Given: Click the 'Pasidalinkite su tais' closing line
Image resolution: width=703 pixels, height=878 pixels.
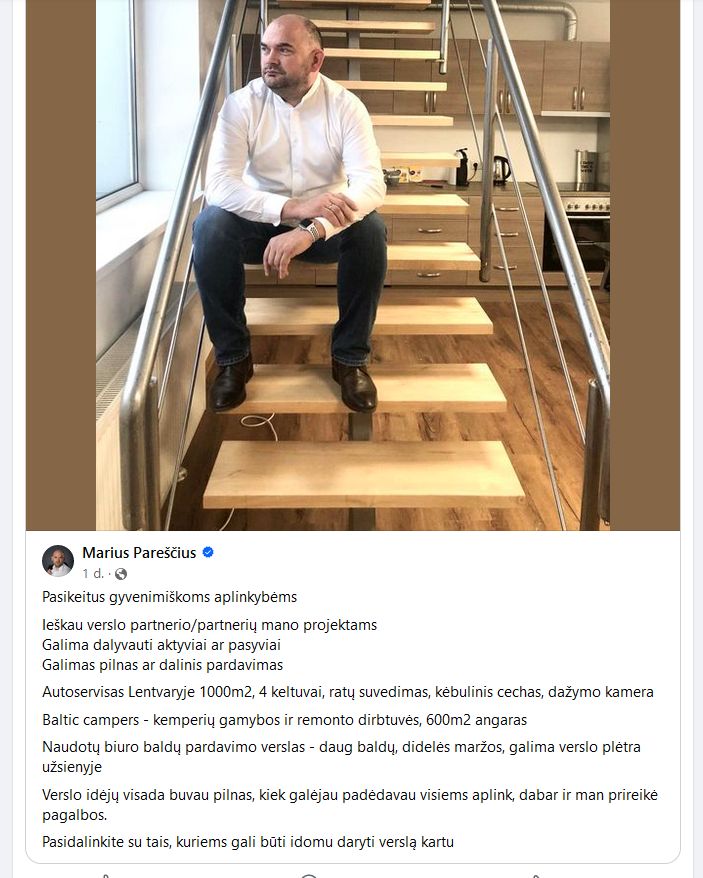Looking at the screenshot, I should point(248,842).
